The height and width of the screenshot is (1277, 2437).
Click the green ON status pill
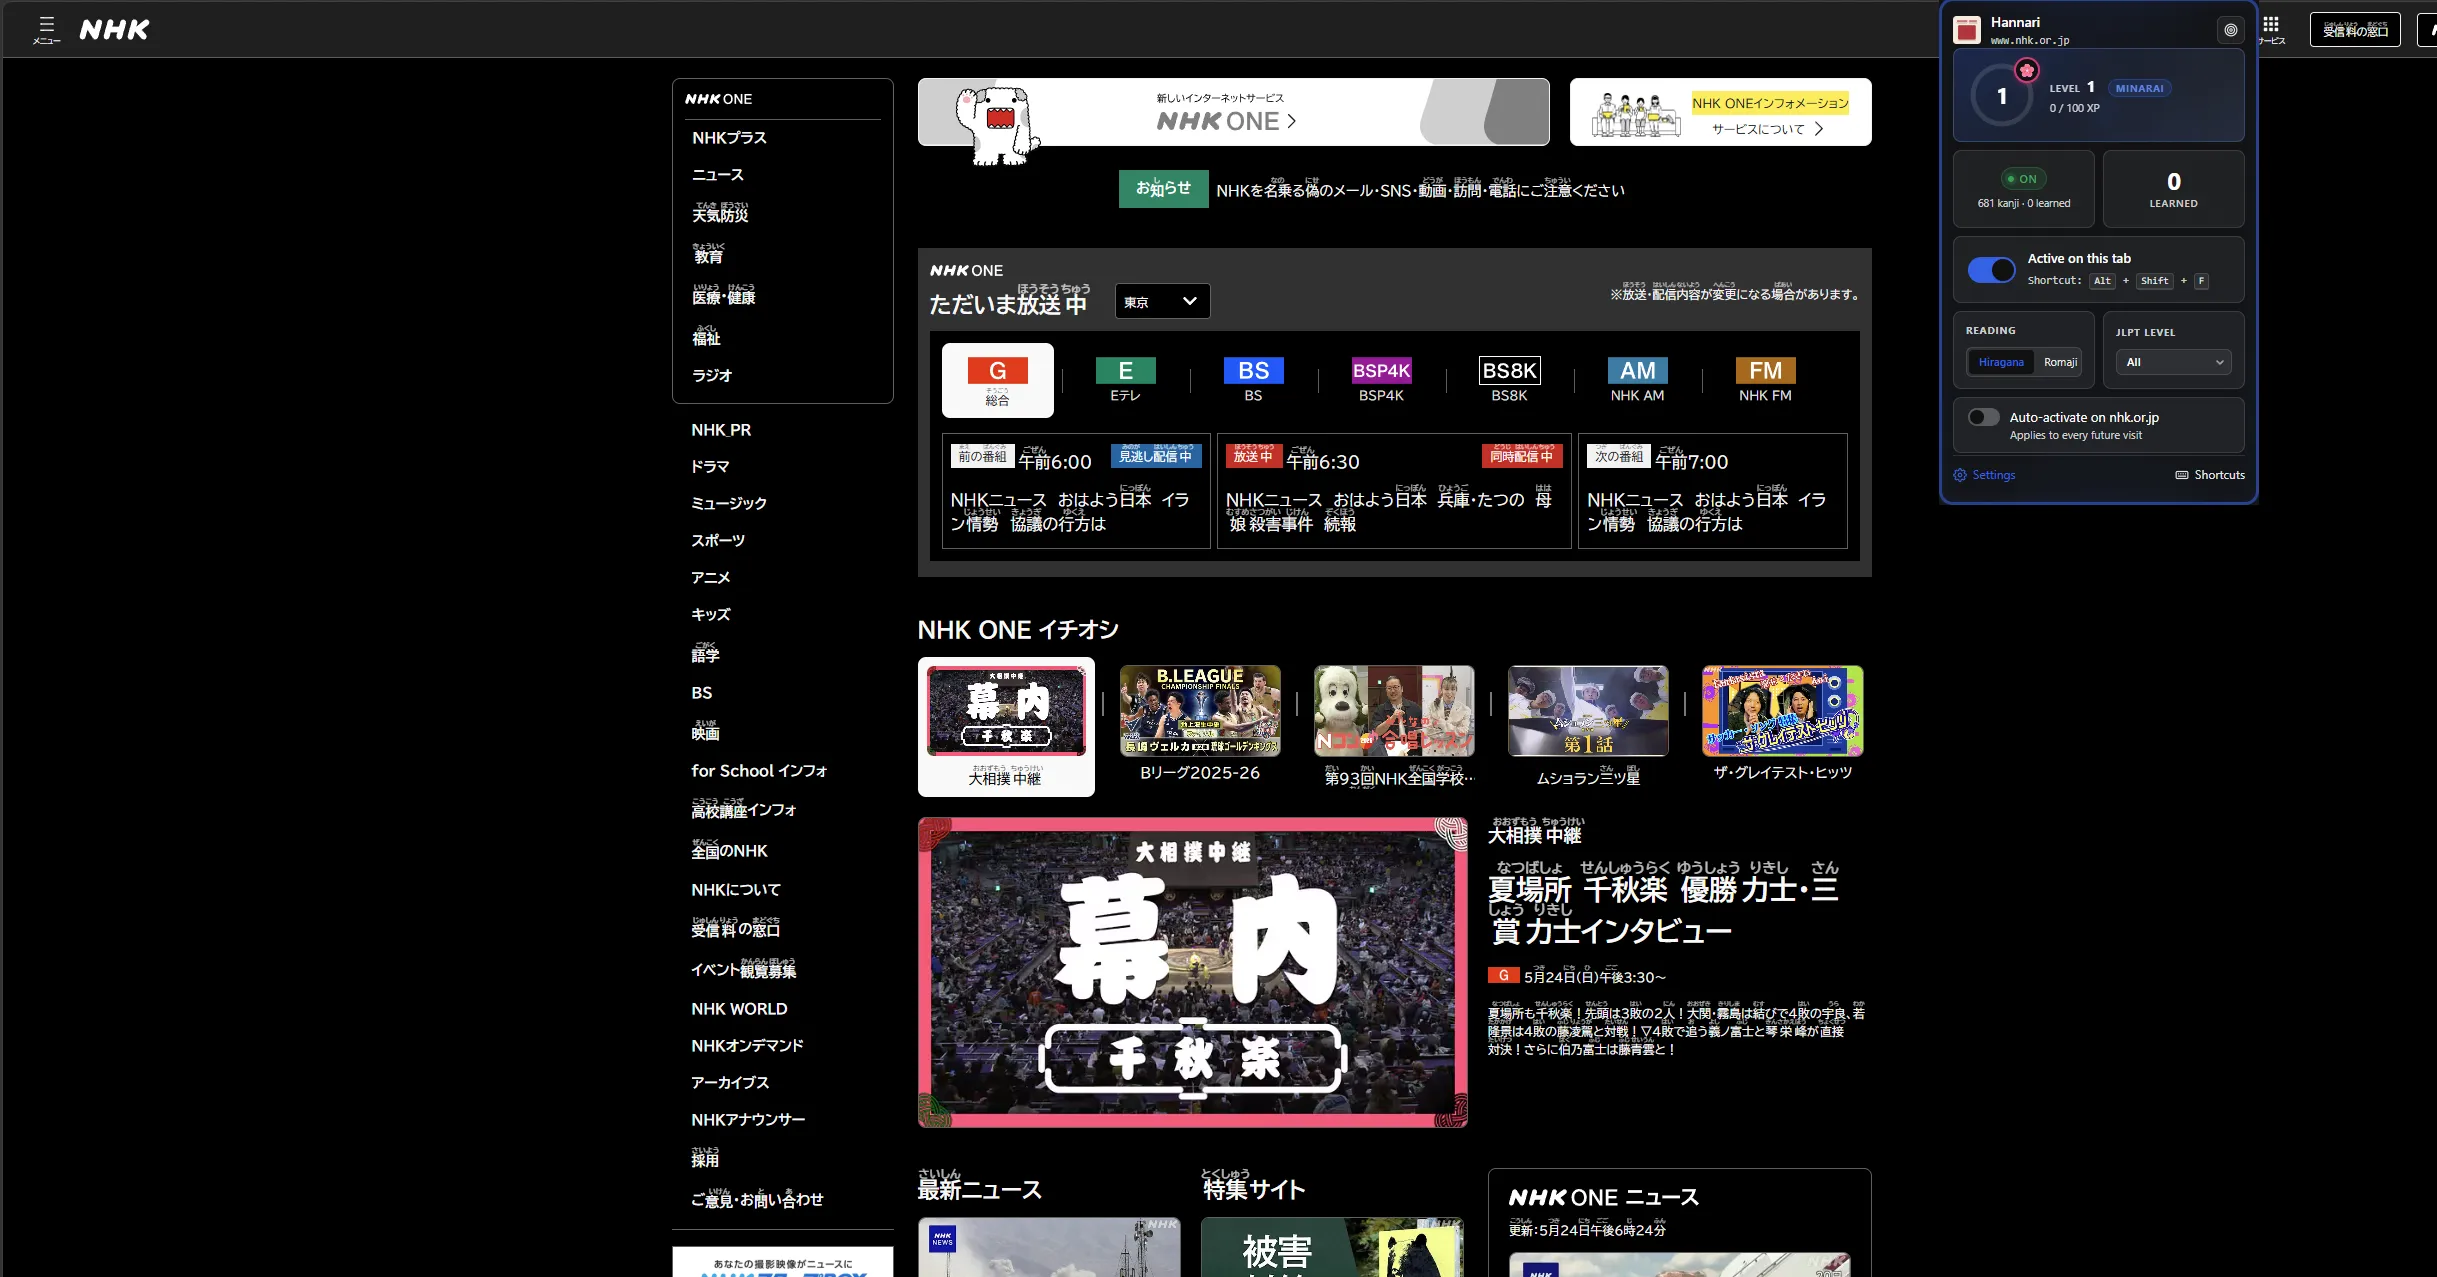point(2023,179)
